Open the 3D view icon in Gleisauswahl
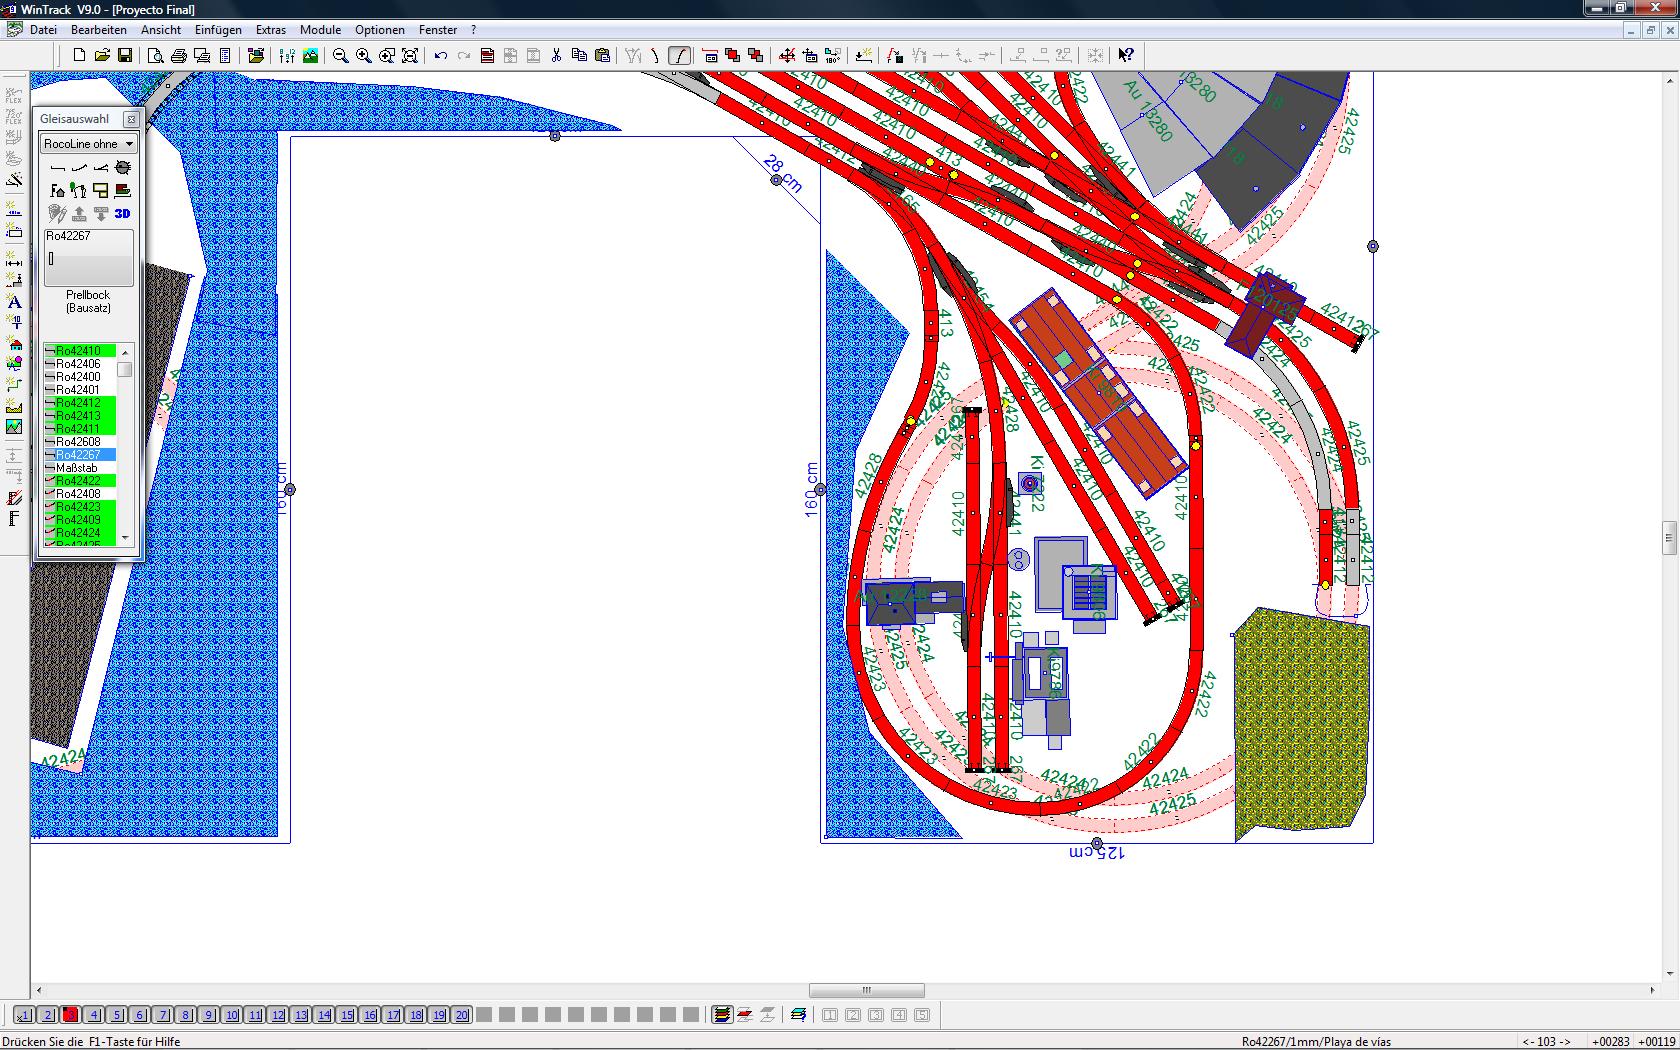 123,213
